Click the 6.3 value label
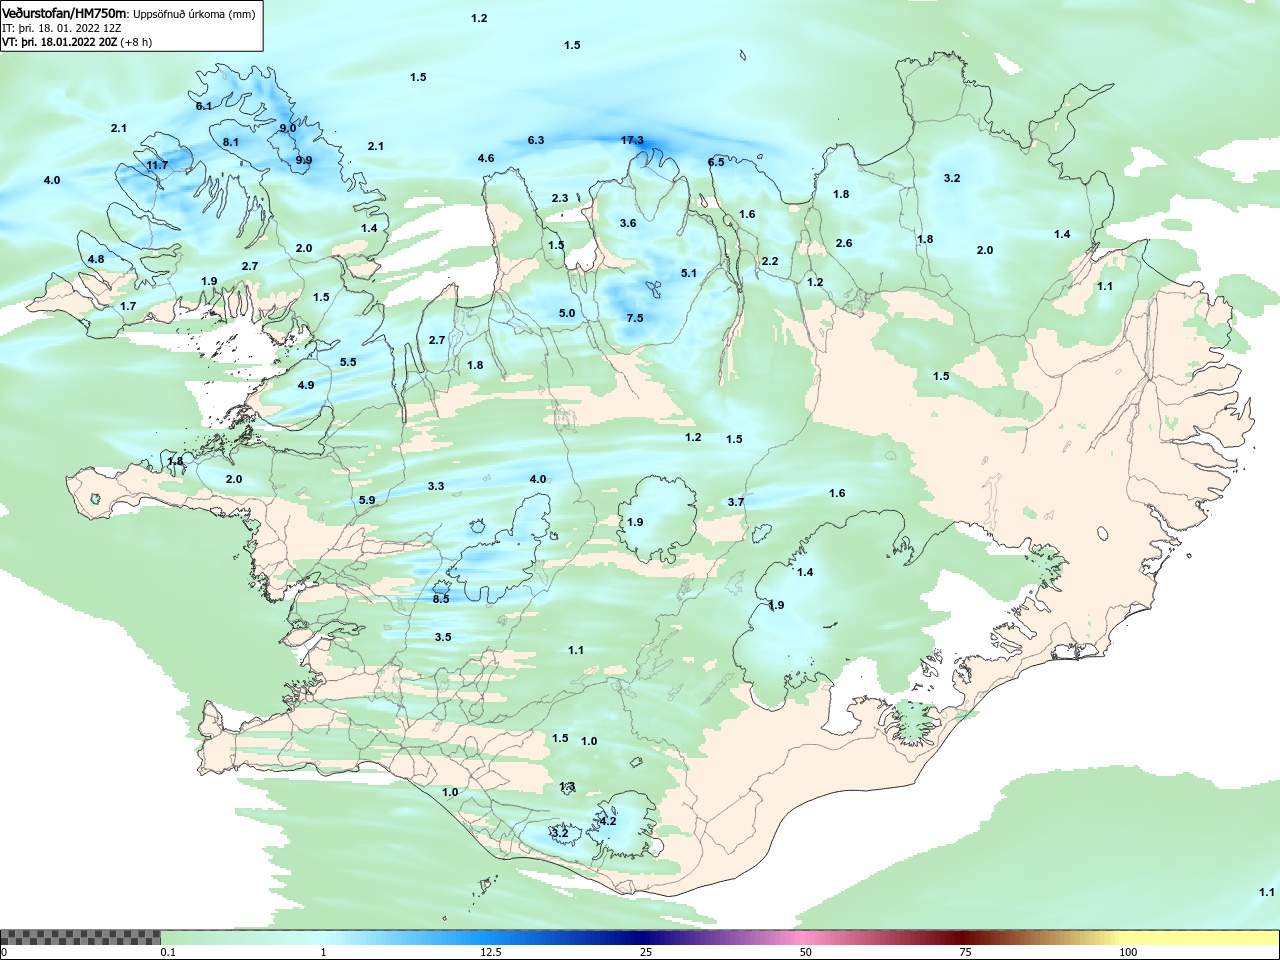 536,140
